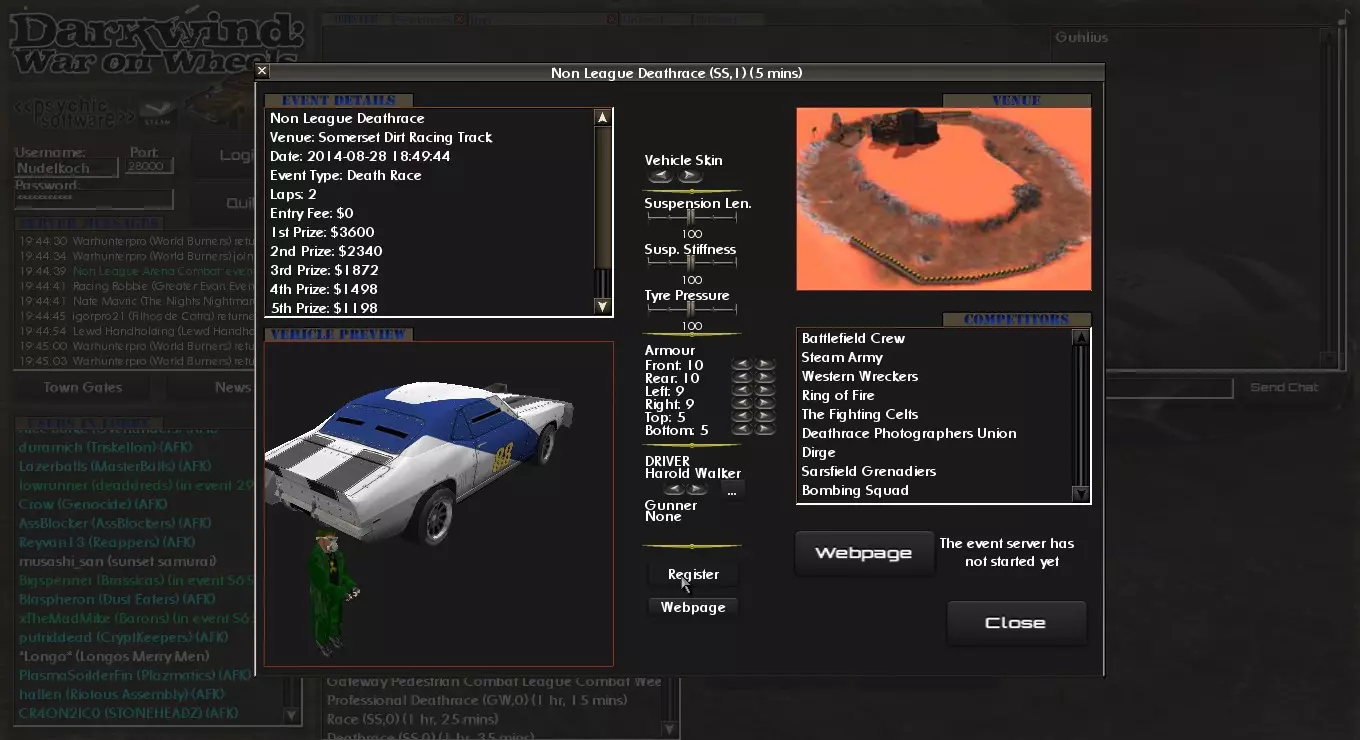The image size is (1360, 740).
Task: Click the Username field in background window
Action: click(66, 168)
